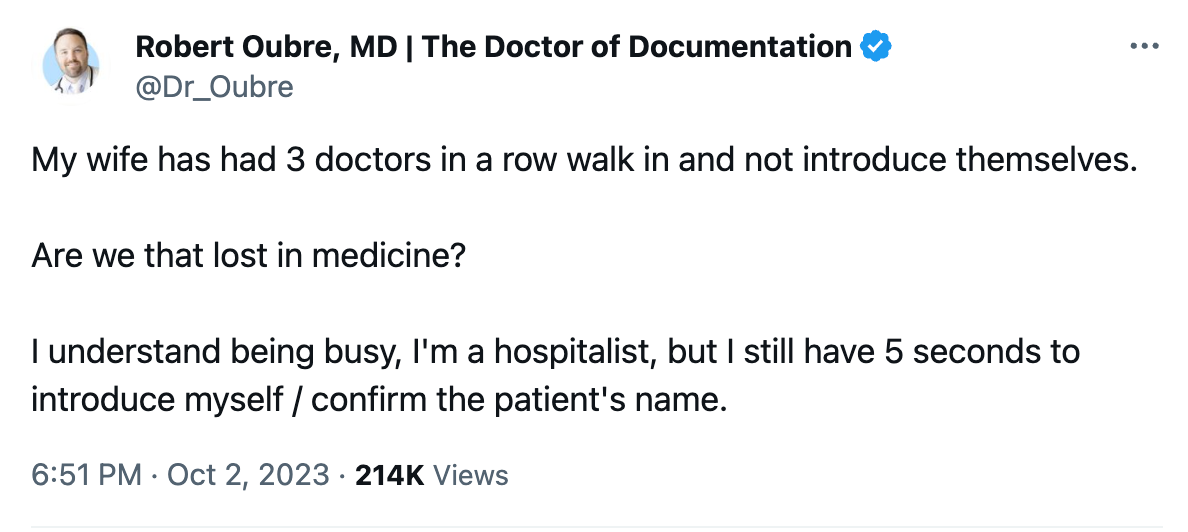Click the line starting "I understand being busy"
The image size is (1188, 532).
[555, 353]
